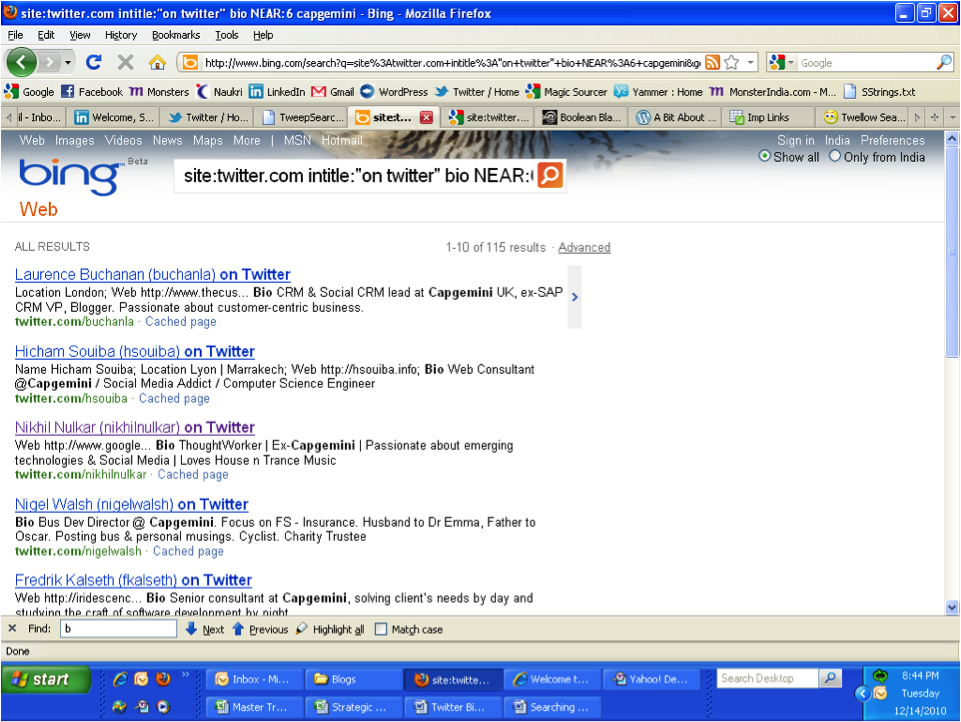The width and height of the screenshot is (961, 722).
Task: Open the LinkedIn bookmark
Action: tap(277, 92)
